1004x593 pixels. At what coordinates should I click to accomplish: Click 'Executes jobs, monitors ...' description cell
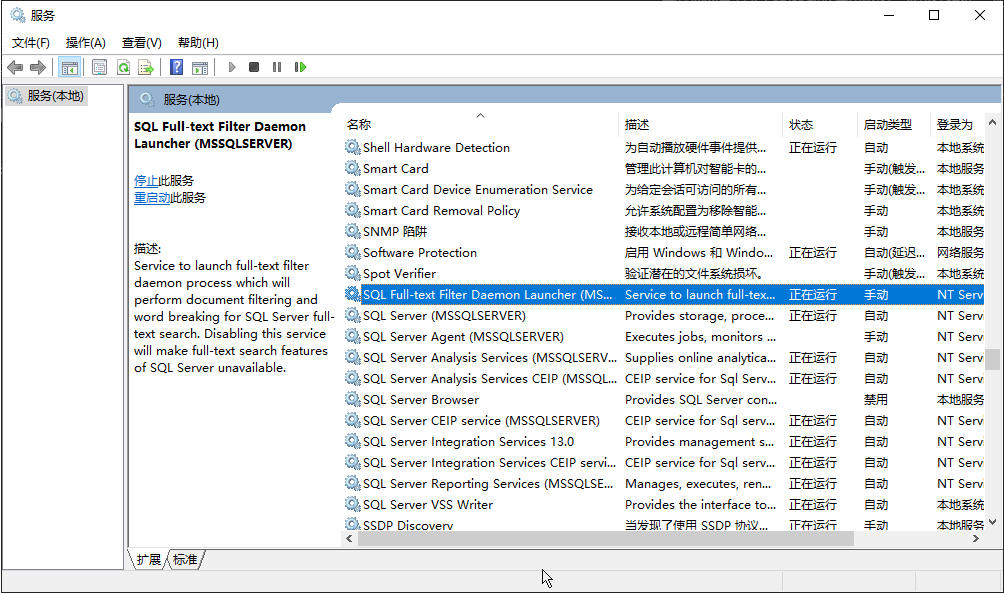click(700, 337)
